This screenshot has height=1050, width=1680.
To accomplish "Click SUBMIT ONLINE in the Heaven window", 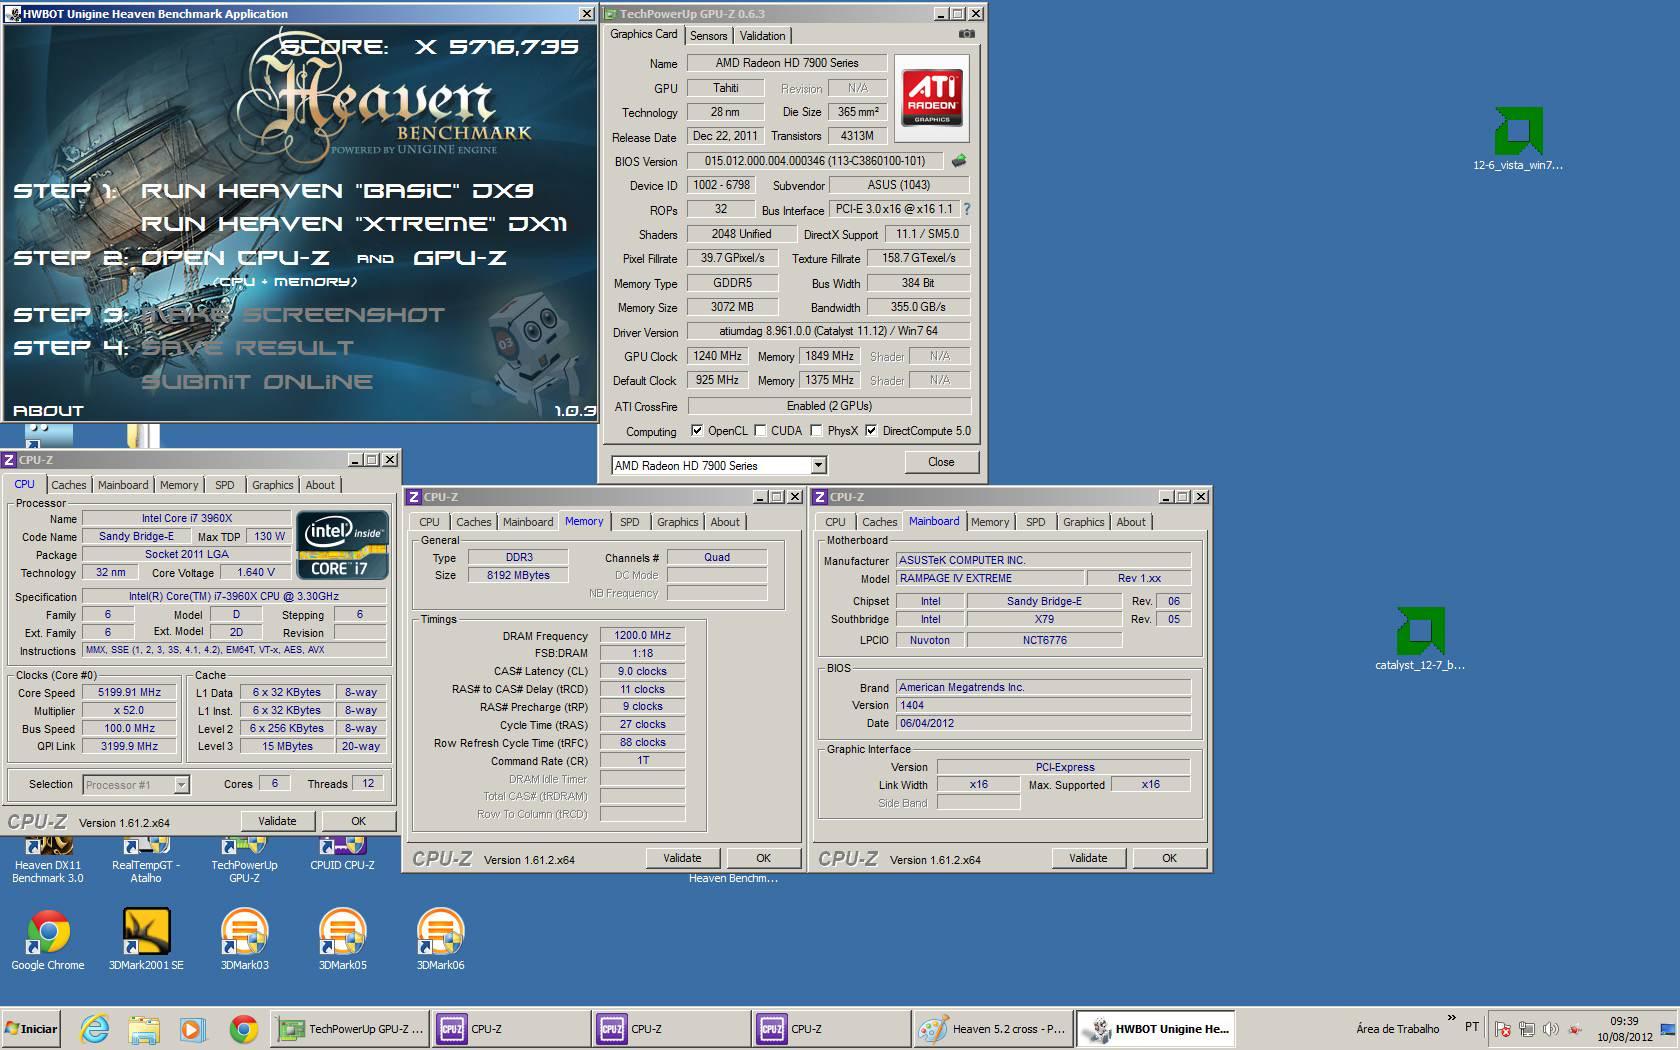I will [257, 381].
